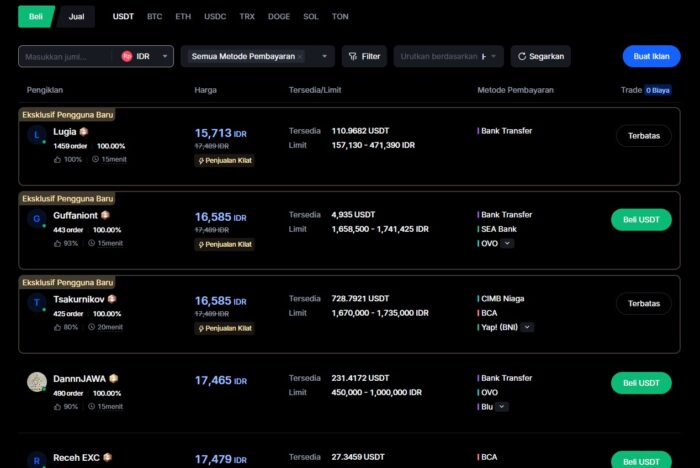The width and height of the screenshot is (700, 468).
Task: Remove Semua Metode Pembayaran selection x
Action: click(300, 57)
